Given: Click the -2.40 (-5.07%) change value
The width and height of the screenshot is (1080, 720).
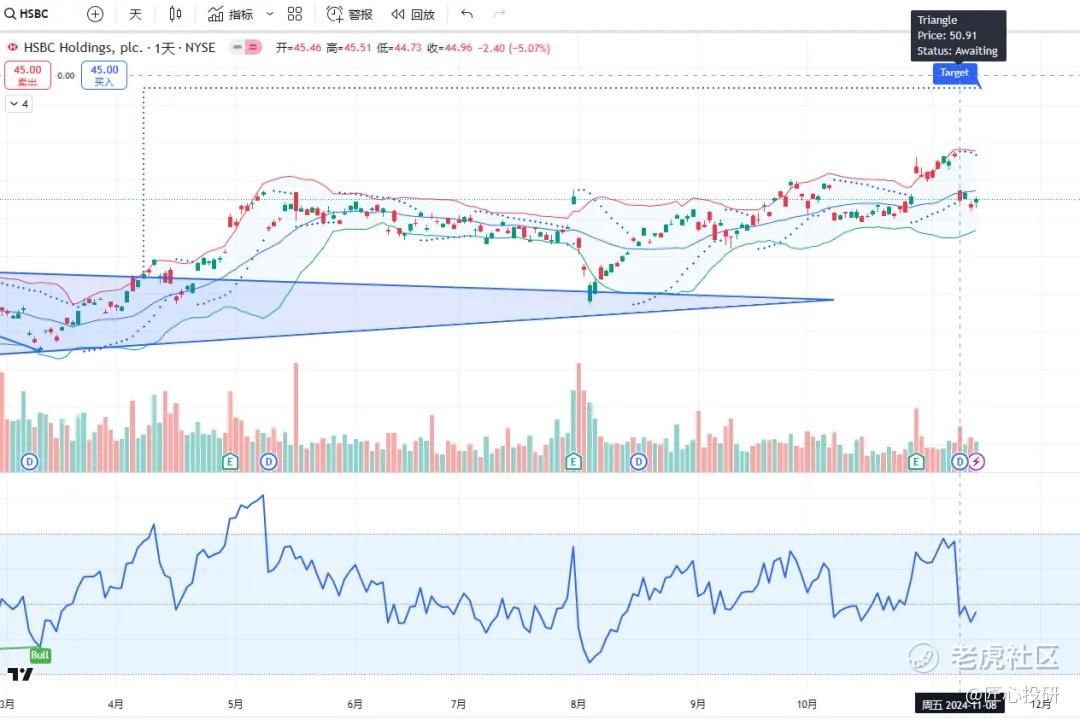Looking at the screenshot, I should click(x=514, y=48).
